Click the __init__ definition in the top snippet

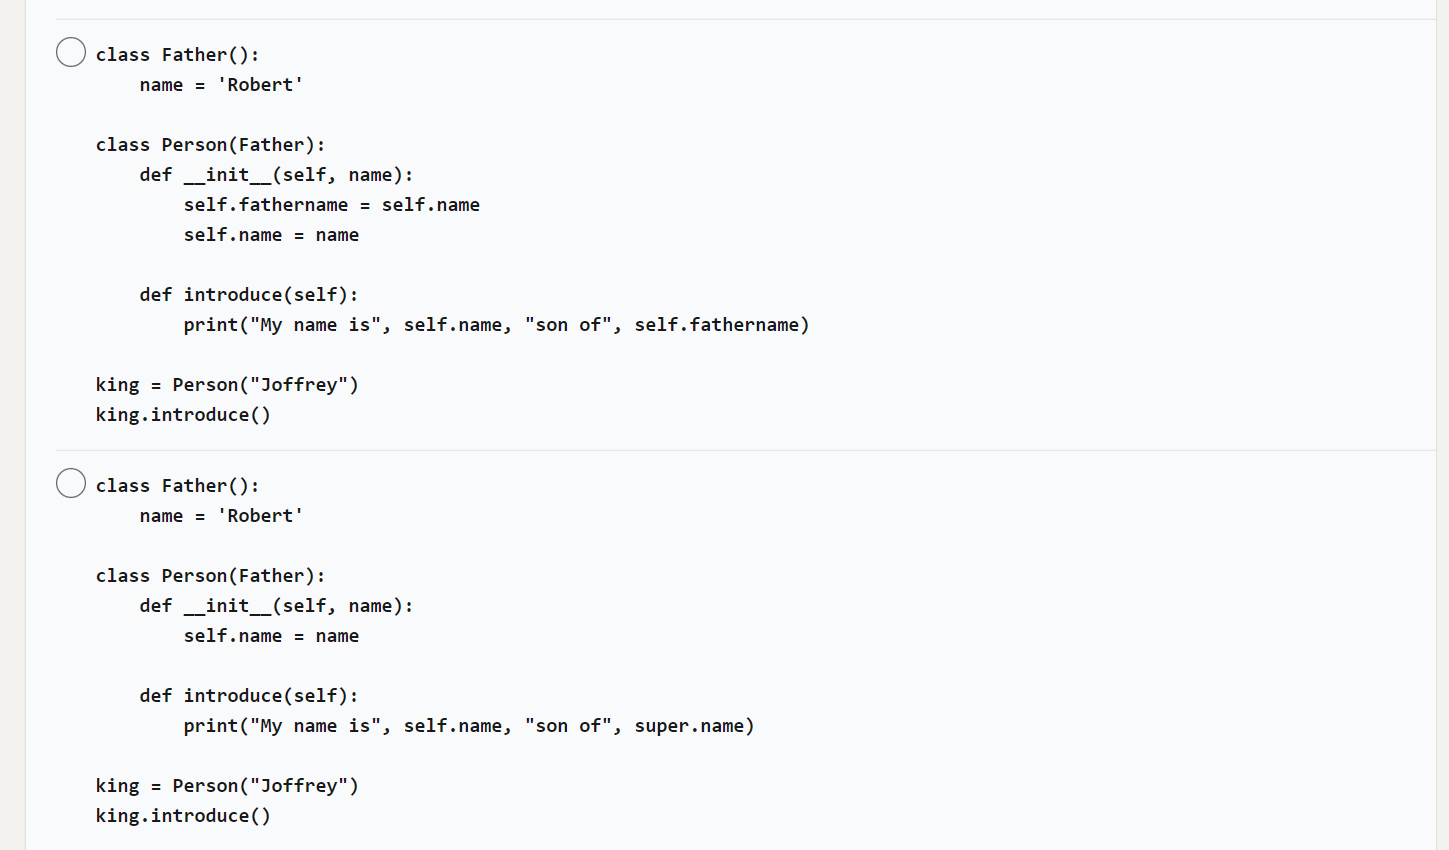coord(277,174)
